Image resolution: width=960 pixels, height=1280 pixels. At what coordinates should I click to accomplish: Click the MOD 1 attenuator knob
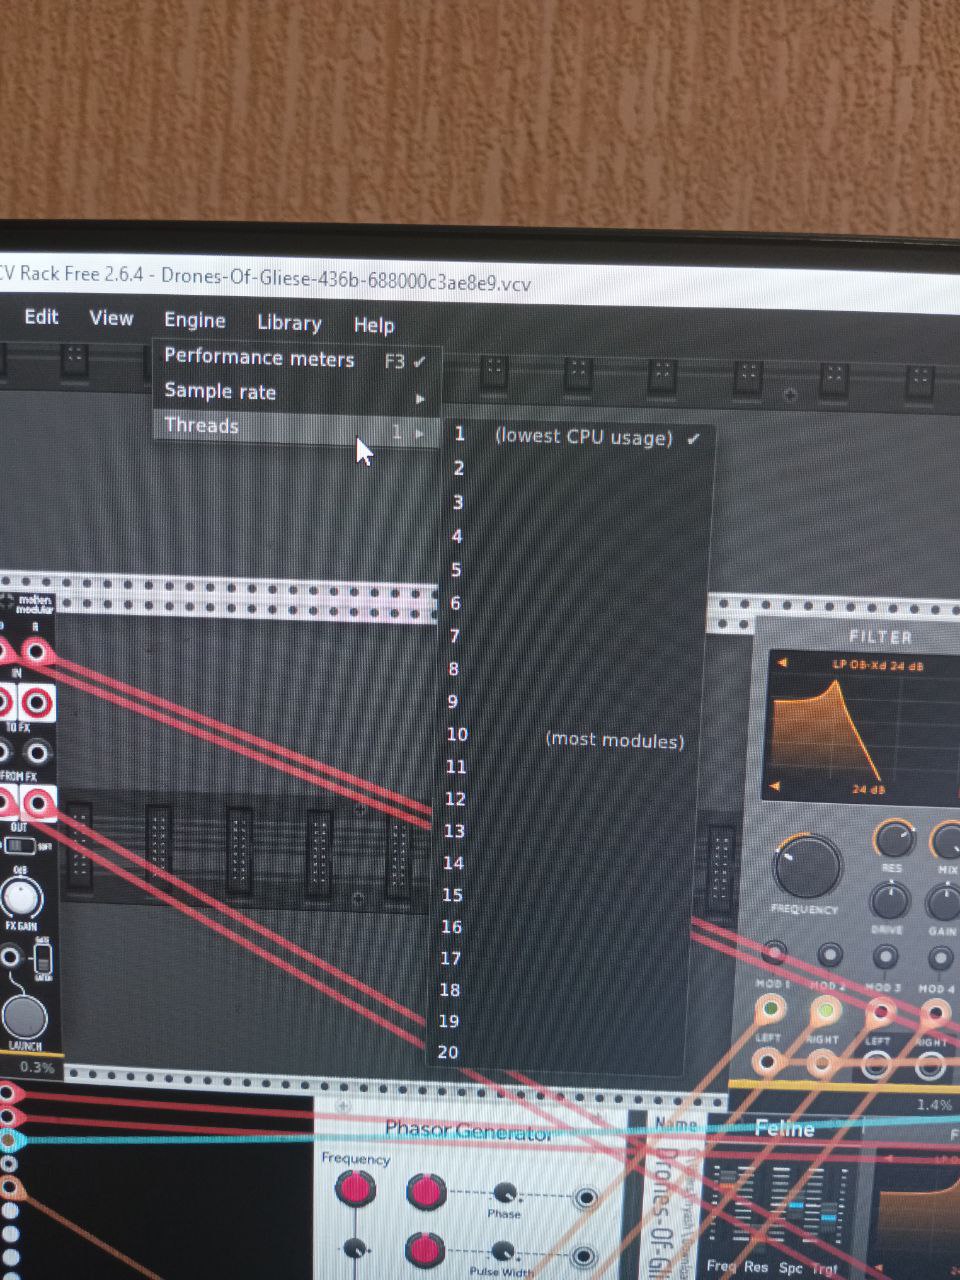(x=774, y=953)
